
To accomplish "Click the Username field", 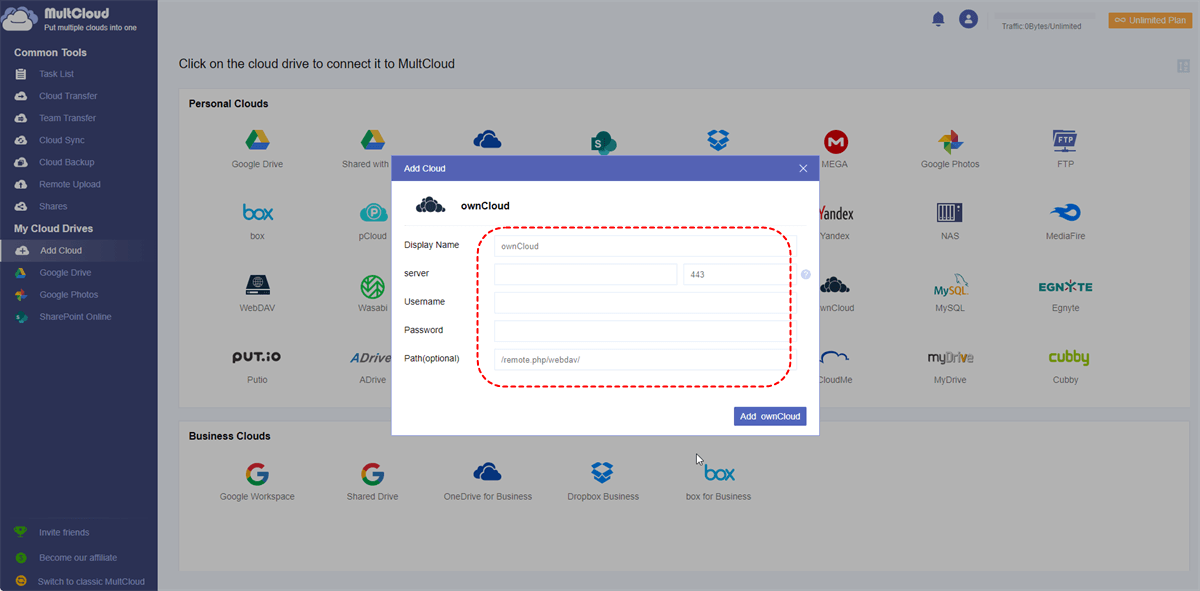I will [643, 302].
